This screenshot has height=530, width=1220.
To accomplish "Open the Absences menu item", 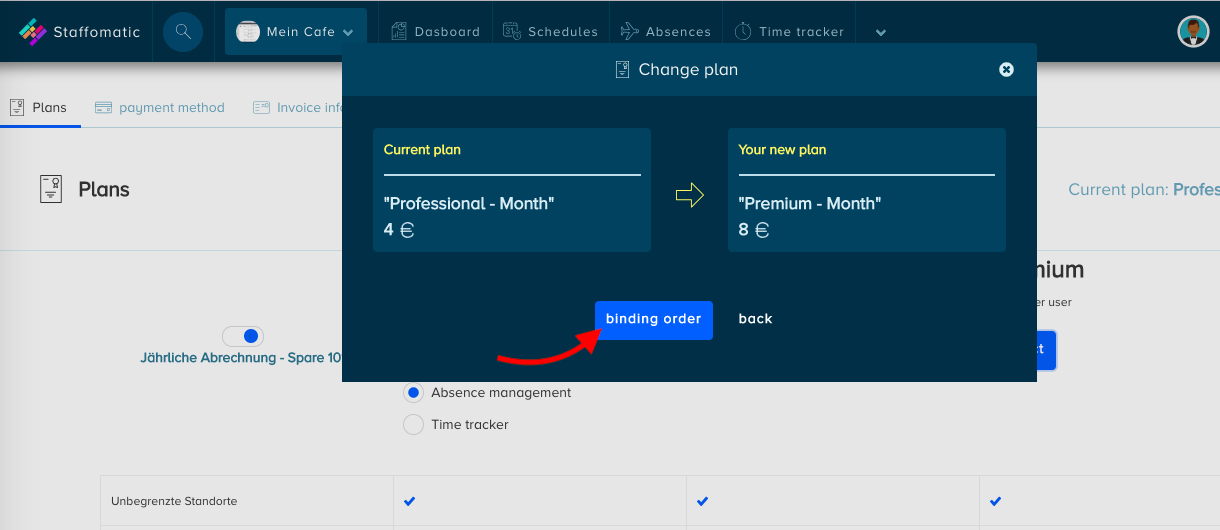I will (x=665, y=32).
